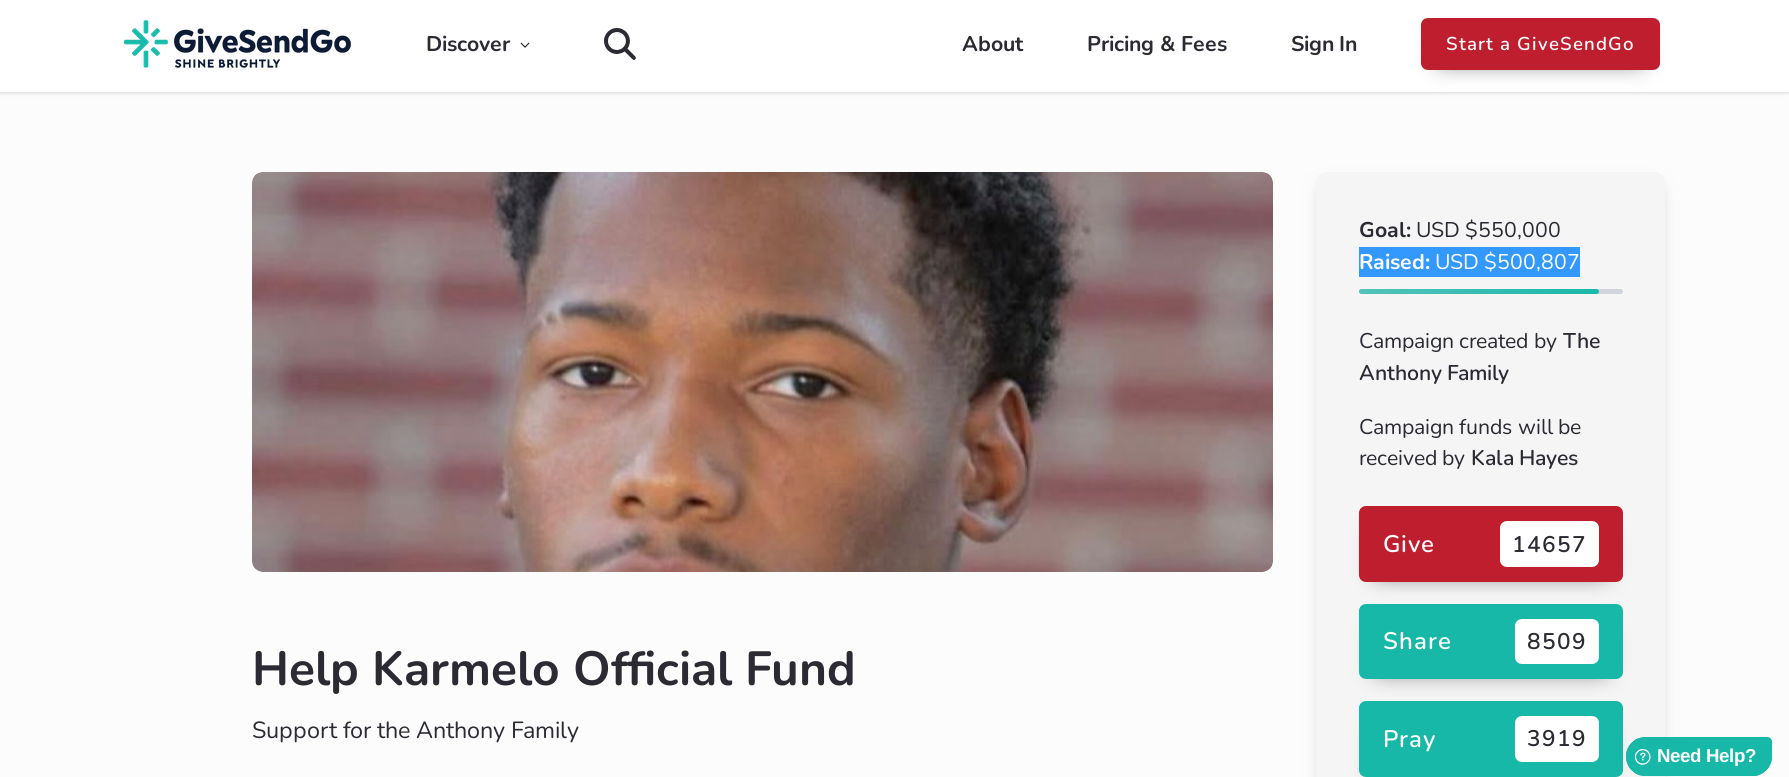Click the GiveSendGo starburst logo icon

[145, 44]
